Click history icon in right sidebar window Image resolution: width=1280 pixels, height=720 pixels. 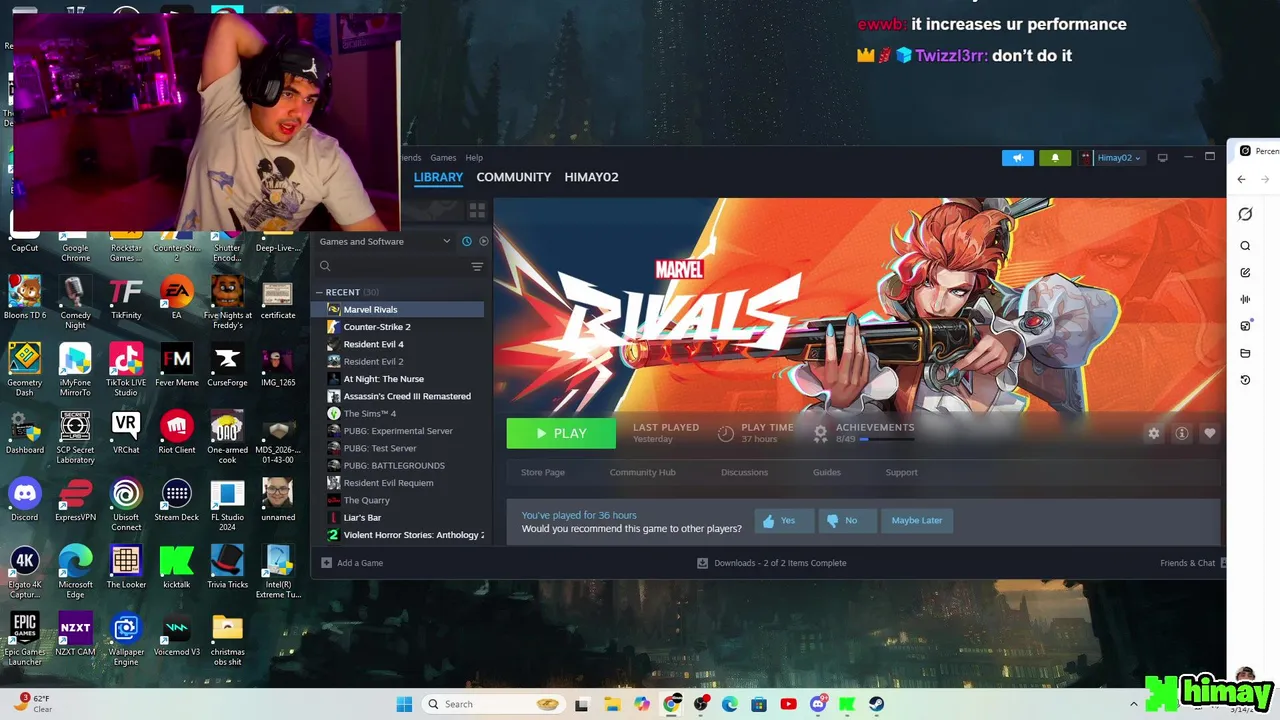pyautogui.click(x=1245, y=380)
